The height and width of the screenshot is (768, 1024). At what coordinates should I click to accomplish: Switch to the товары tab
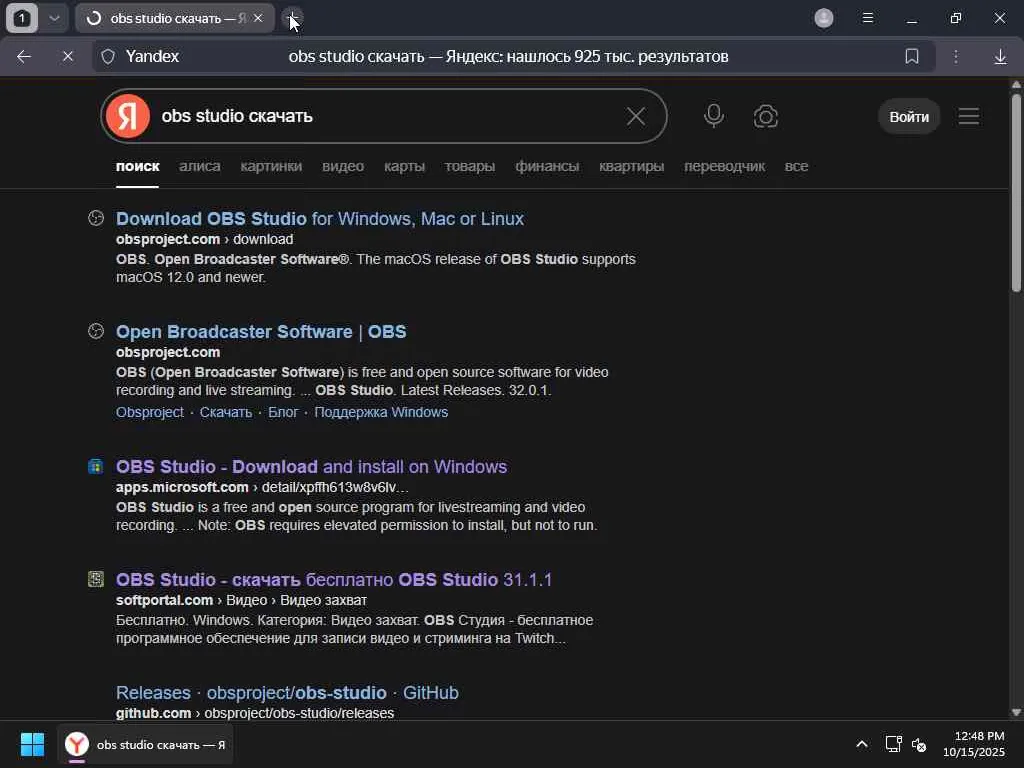[470, 167]
